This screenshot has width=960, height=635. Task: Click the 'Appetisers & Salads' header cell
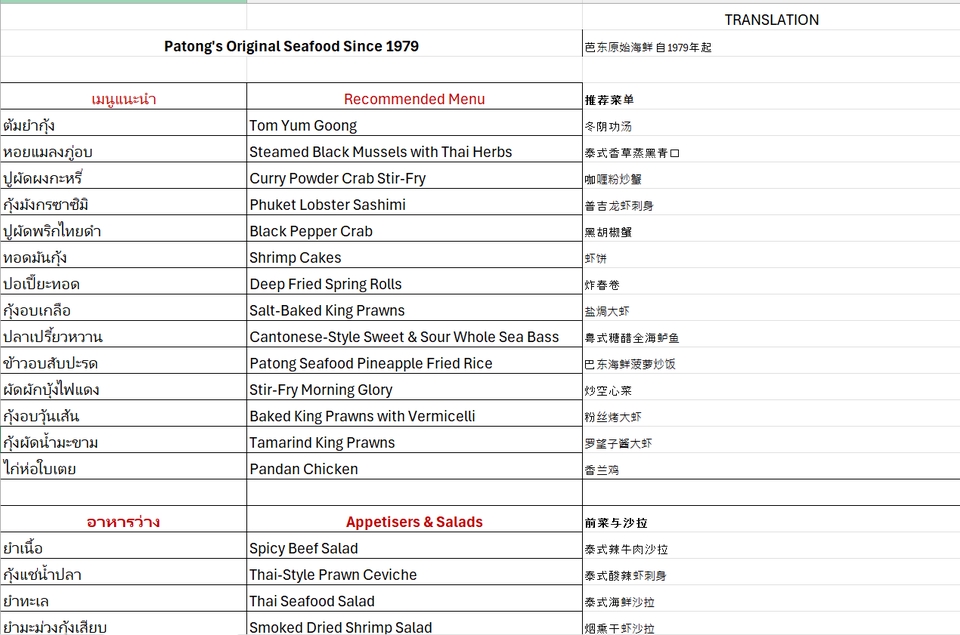pos(414,522)
